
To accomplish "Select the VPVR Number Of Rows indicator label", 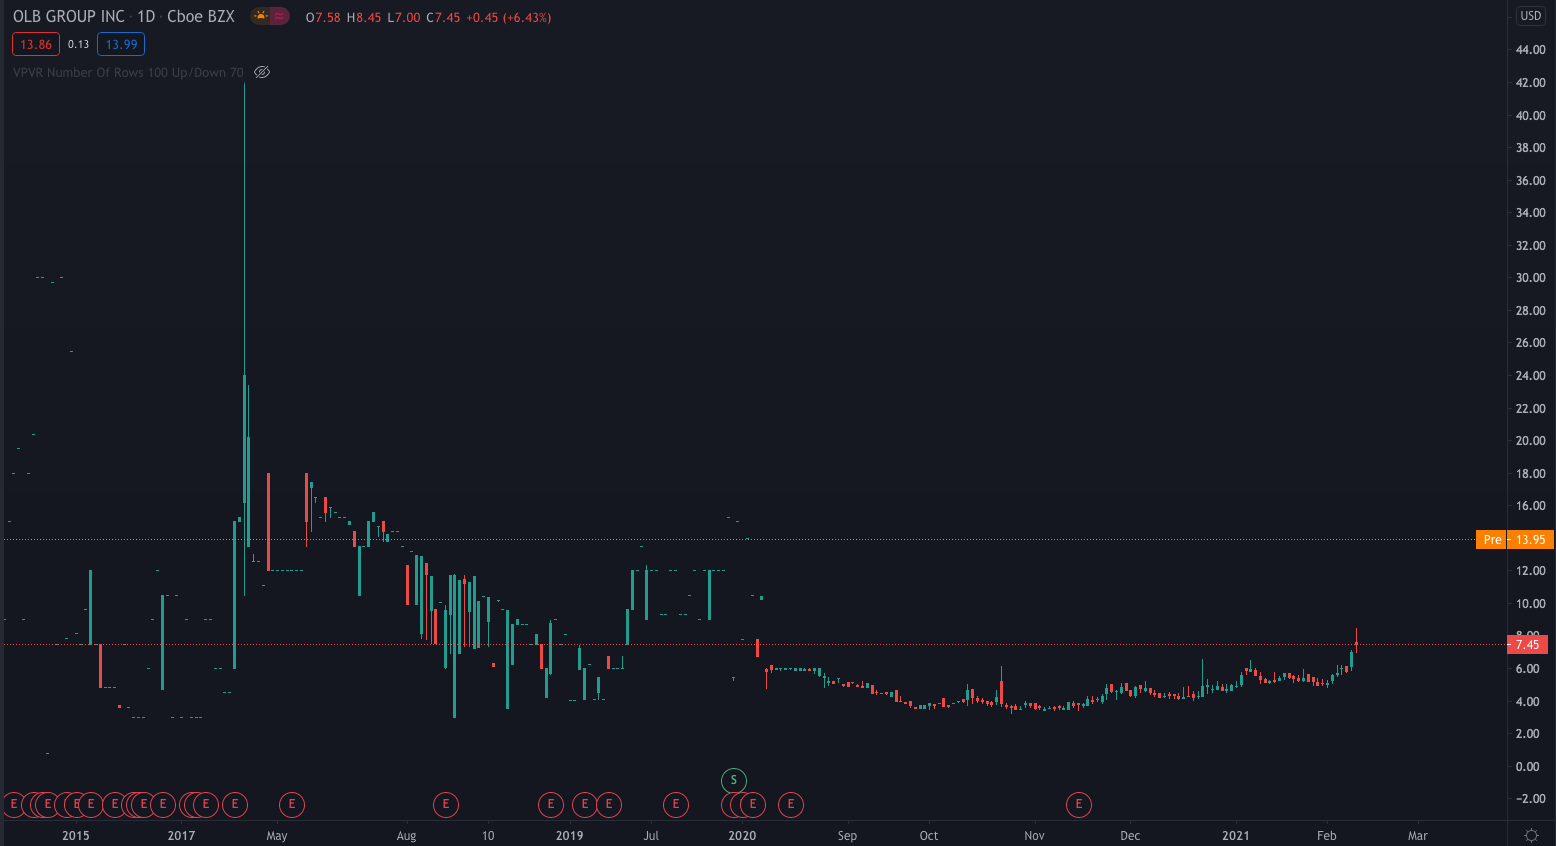I will tap(128, 72).
